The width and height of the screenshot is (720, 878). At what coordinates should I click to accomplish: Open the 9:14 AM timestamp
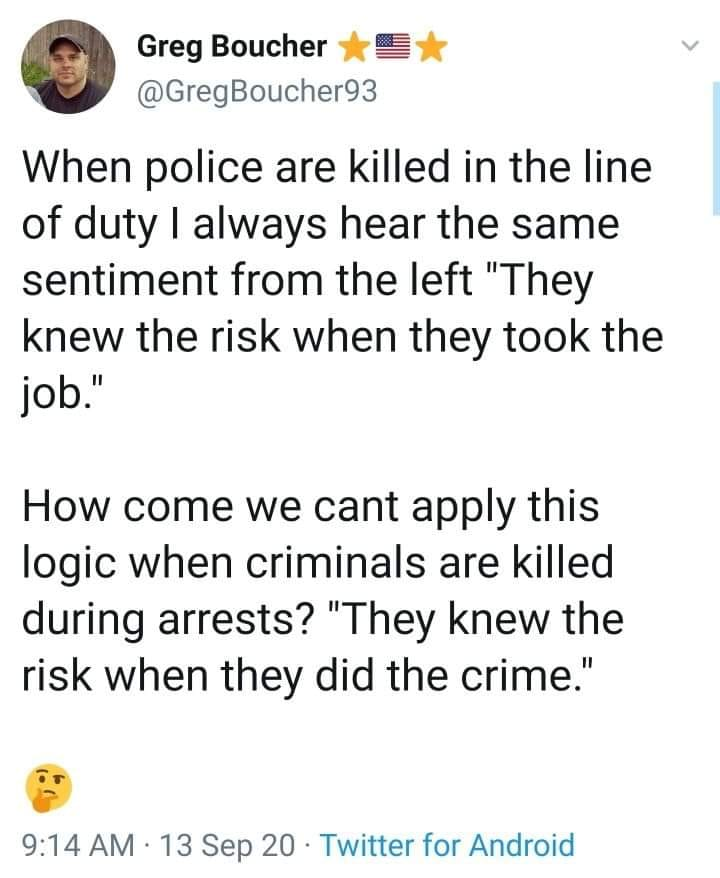coord(78,844)
